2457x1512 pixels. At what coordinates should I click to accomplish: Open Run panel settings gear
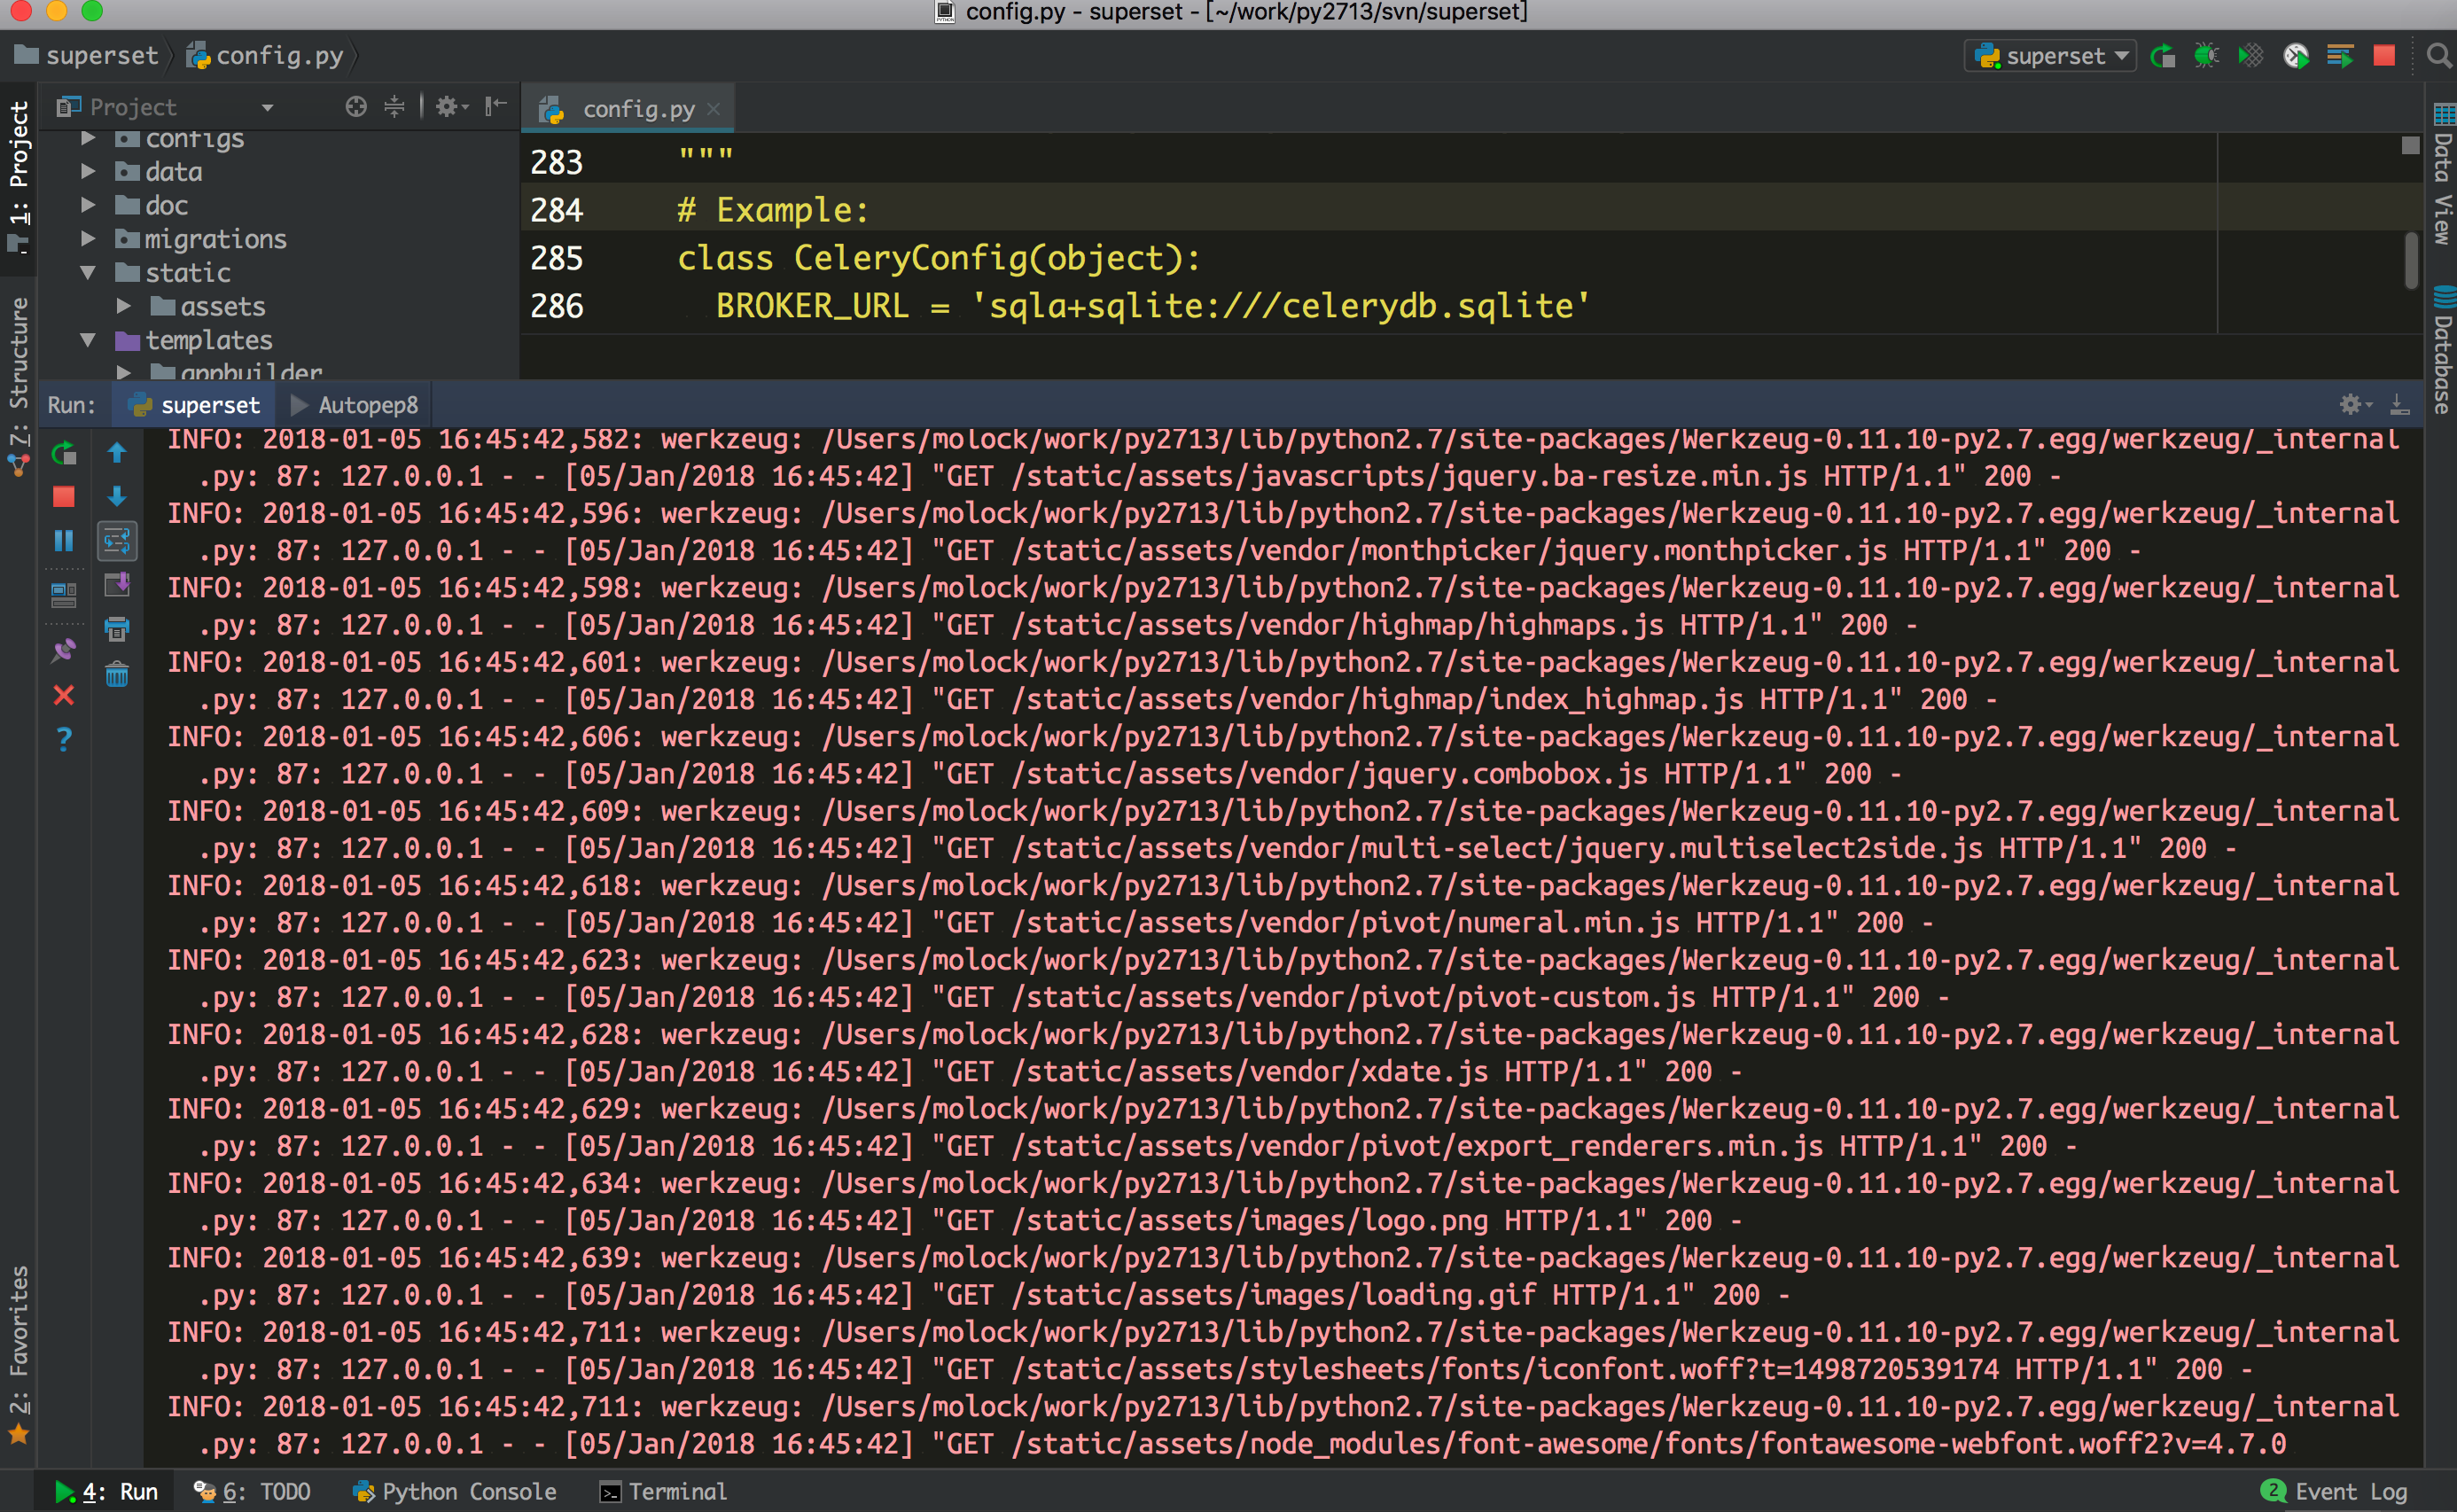click(x=2354, y=404)
